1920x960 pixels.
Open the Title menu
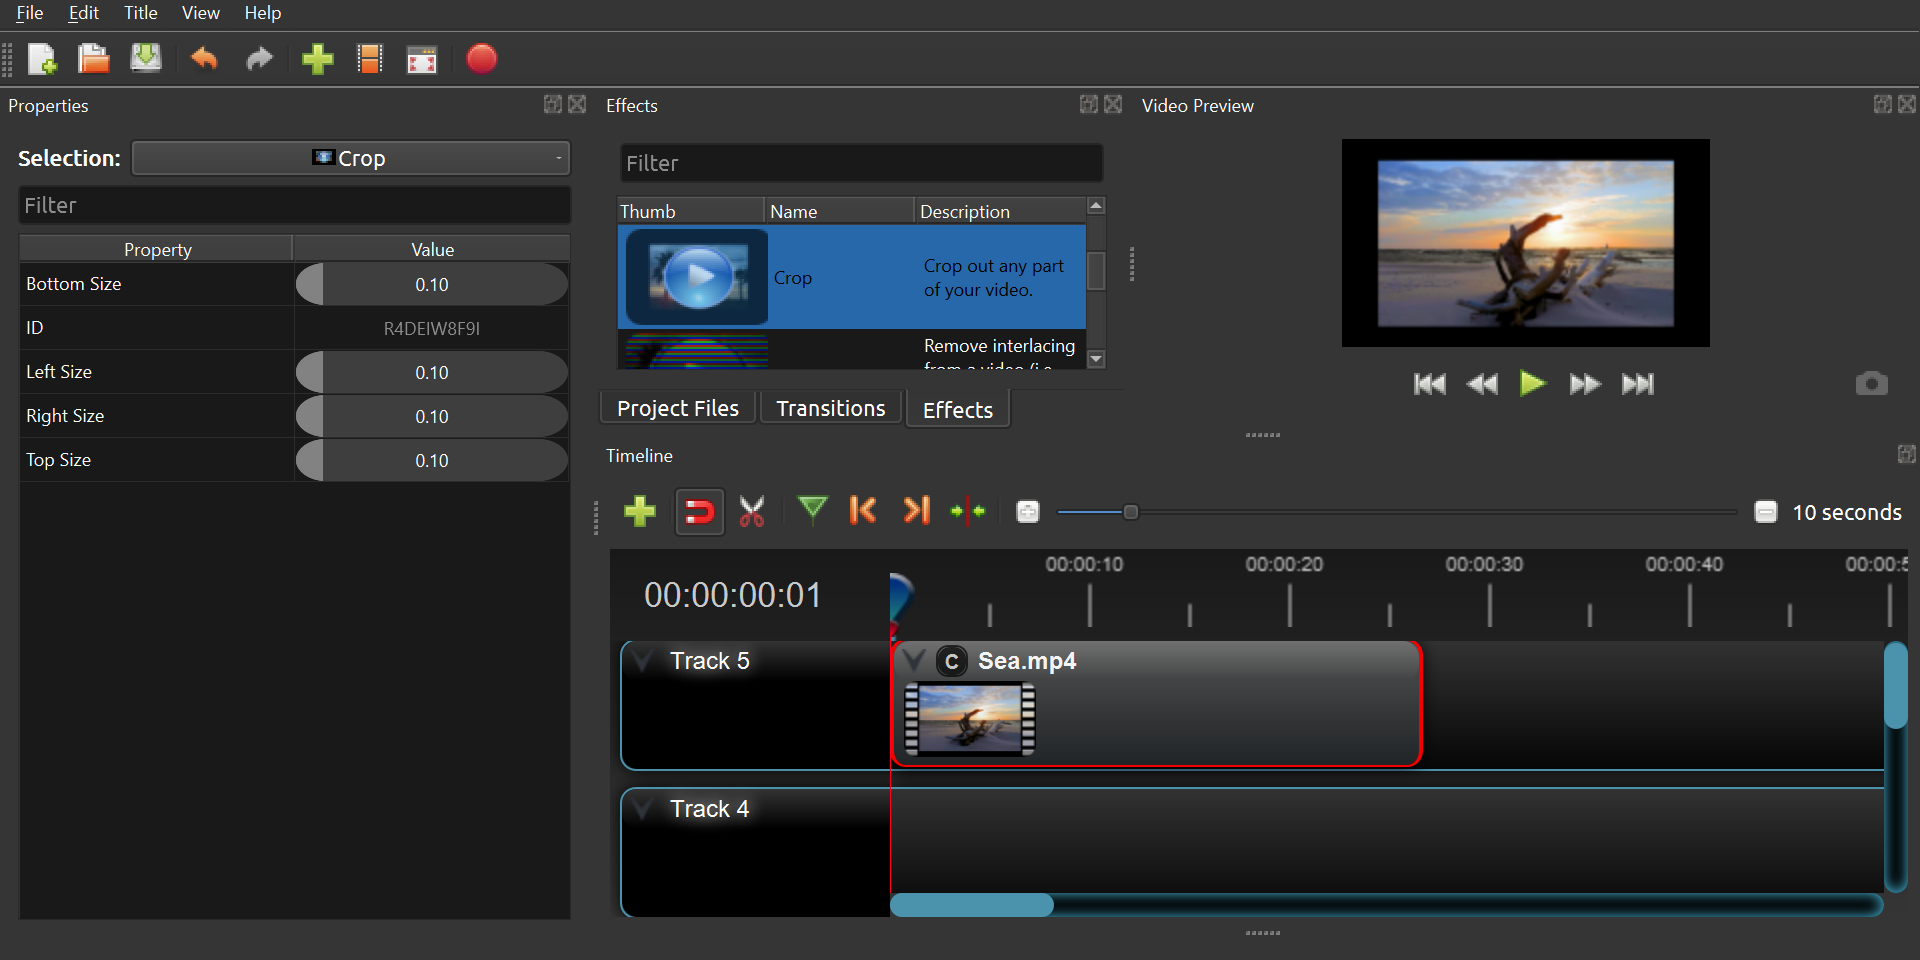[x=140, y=13]
